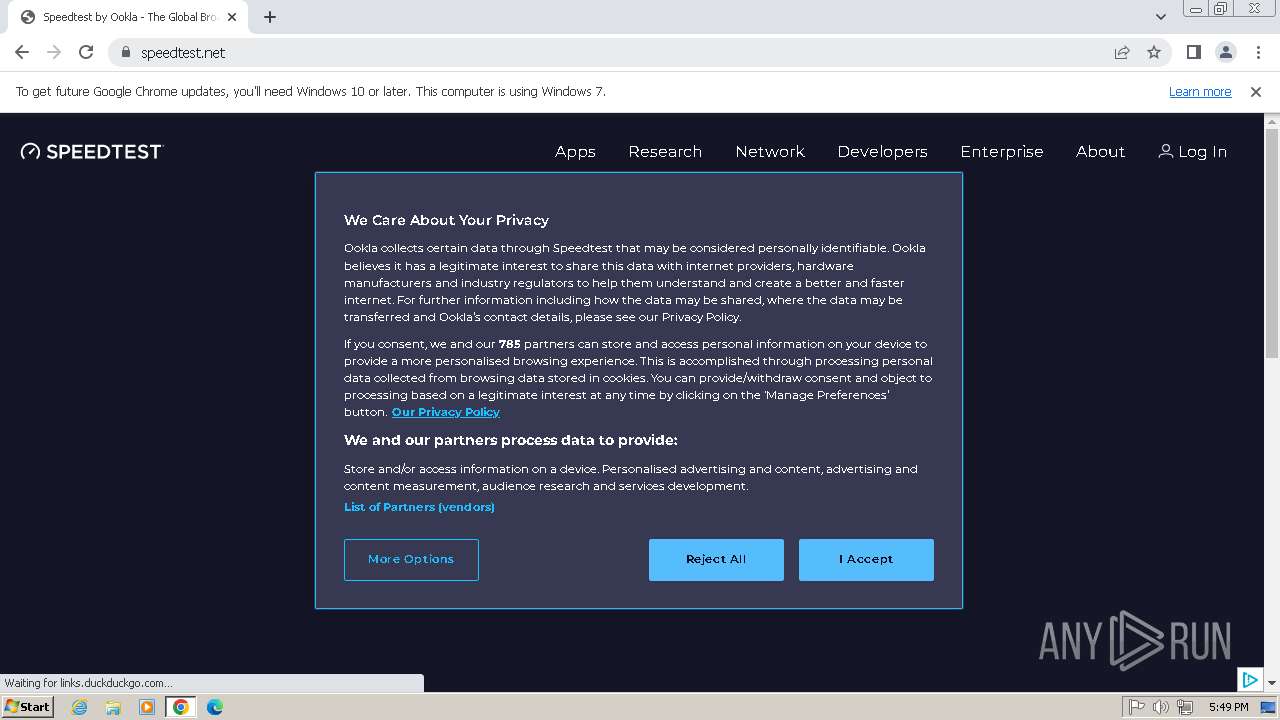The width and height of the screenshot is (1280, 720).
Task: Open the Learn more link
Action: click(x=1200, y=92)
